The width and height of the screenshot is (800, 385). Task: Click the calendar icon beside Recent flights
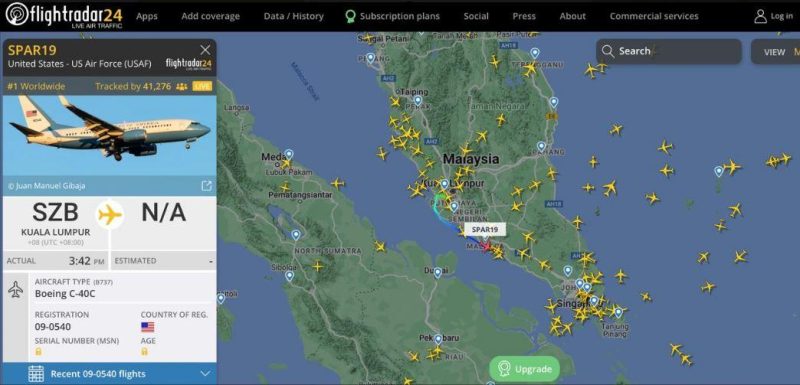pos(36,374)
